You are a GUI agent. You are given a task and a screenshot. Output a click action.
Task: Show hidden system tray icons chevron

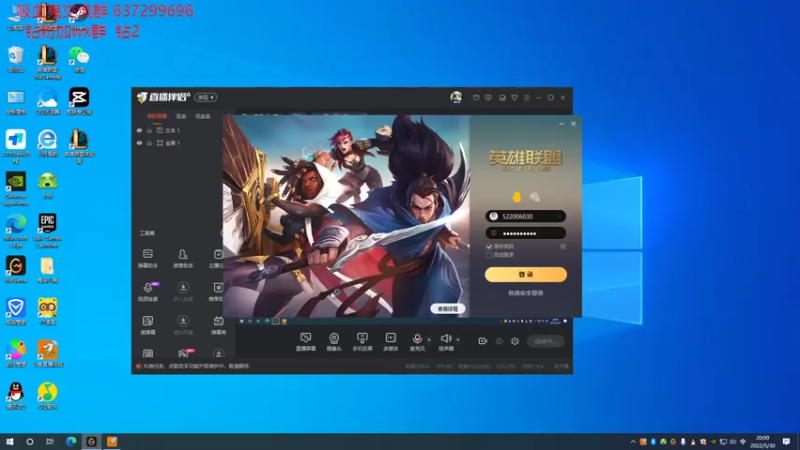633,442
